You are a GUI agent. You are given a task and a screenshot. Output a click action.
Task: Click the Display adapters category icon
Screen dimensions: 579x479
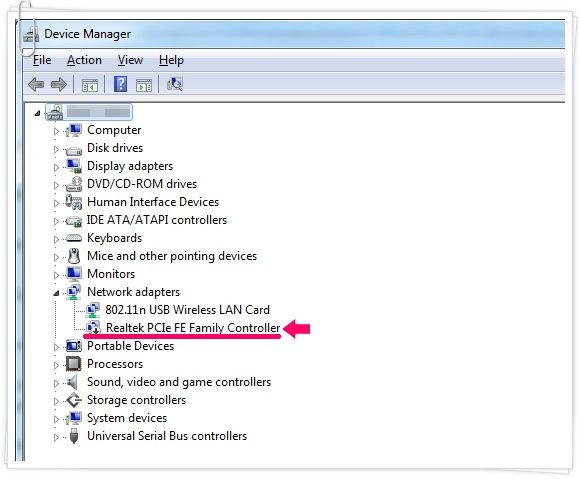[74, 166]
